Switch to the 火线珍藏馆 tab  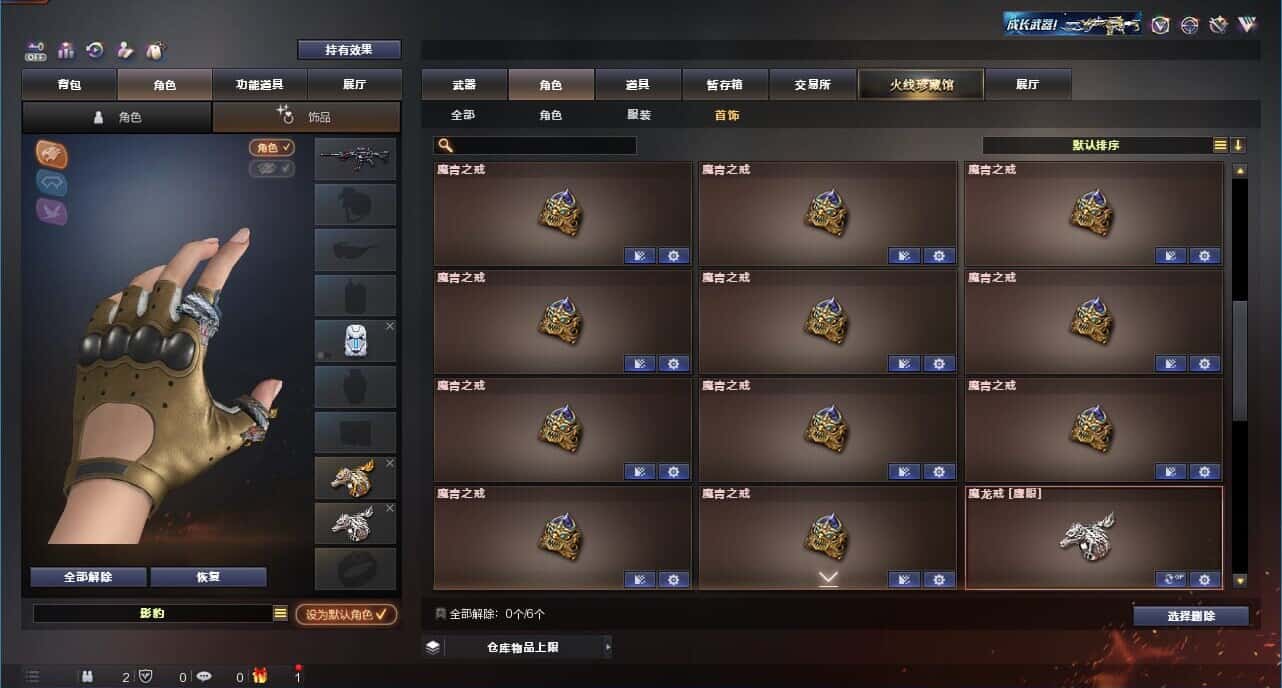pos(921,84)
